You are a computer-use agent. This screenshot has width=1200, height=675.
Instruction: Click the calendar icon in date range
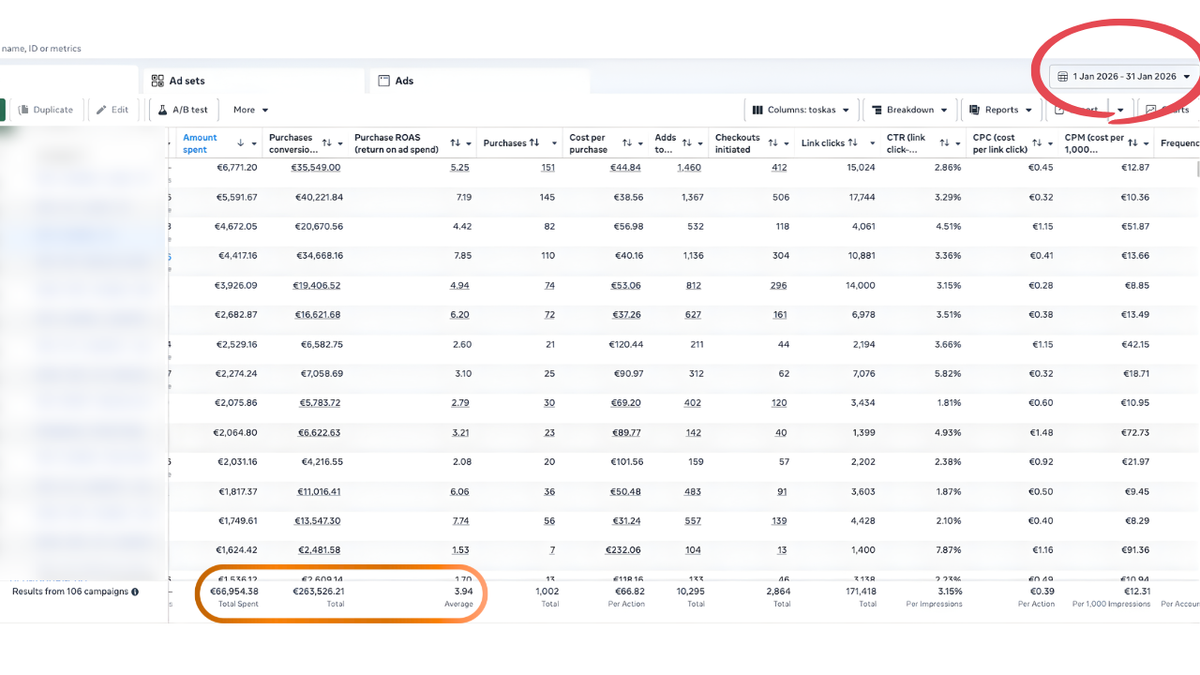click(1062, 76)
